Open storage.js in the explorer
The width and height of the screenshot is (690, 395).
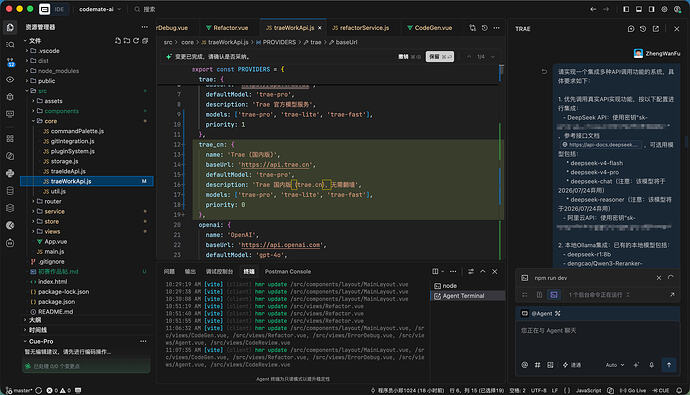click(x=64, y=161)
